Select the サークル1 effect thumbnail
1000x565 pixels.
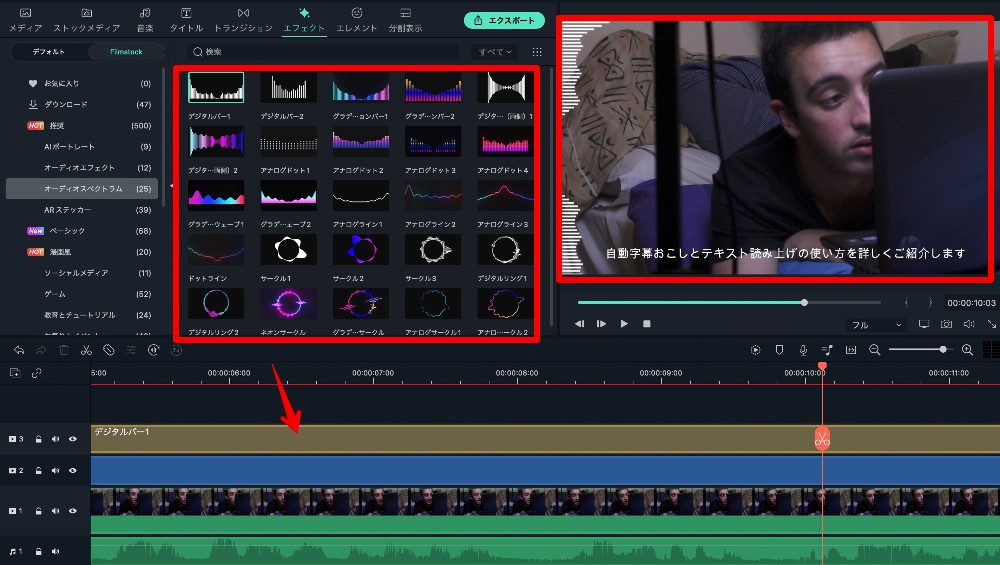point(288,249)
